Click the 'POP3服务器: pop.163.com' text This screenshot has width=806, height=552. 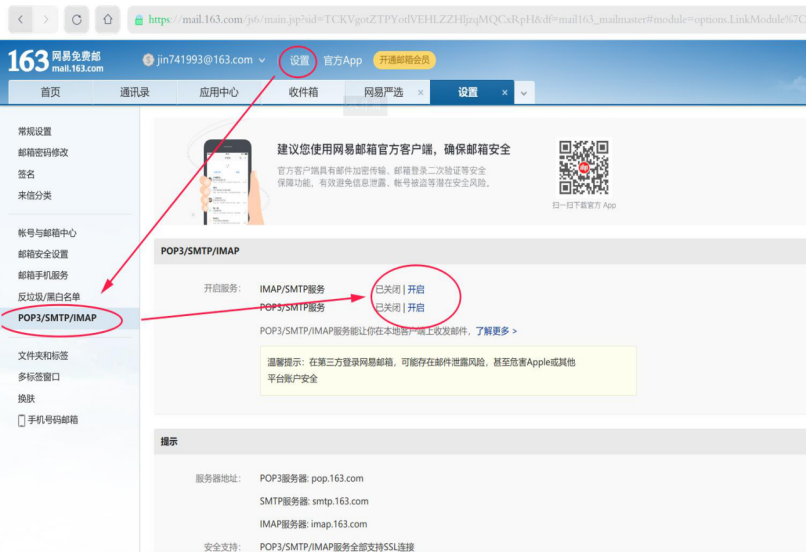(312, 479)
